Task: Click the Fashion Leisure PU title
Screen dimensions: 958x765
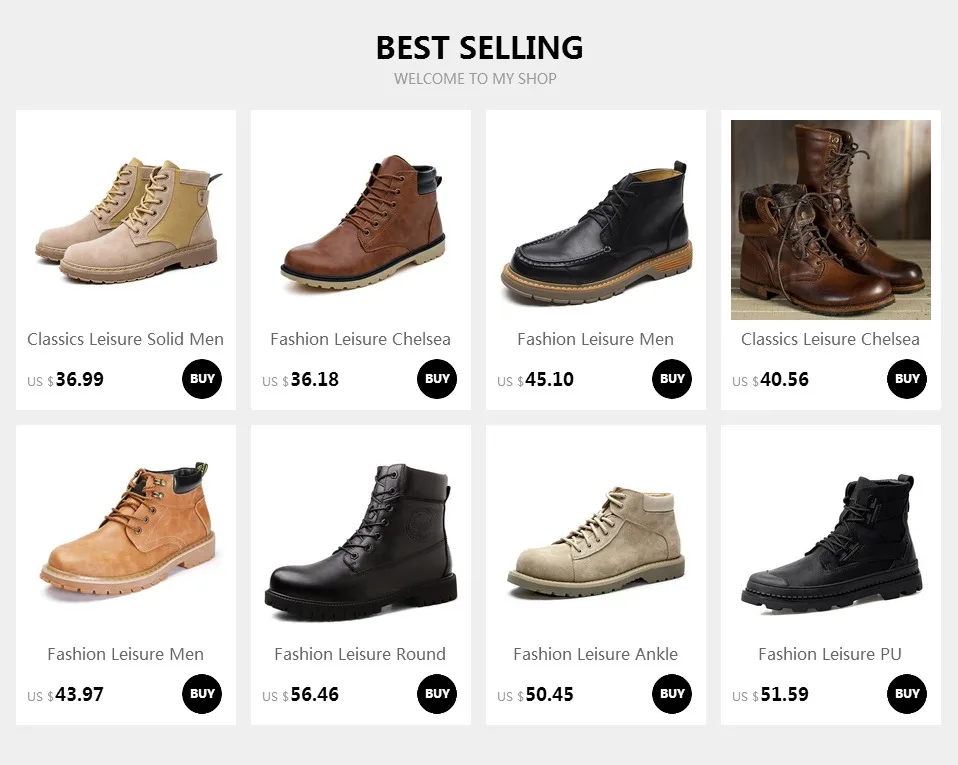Action: pos(830,654)
